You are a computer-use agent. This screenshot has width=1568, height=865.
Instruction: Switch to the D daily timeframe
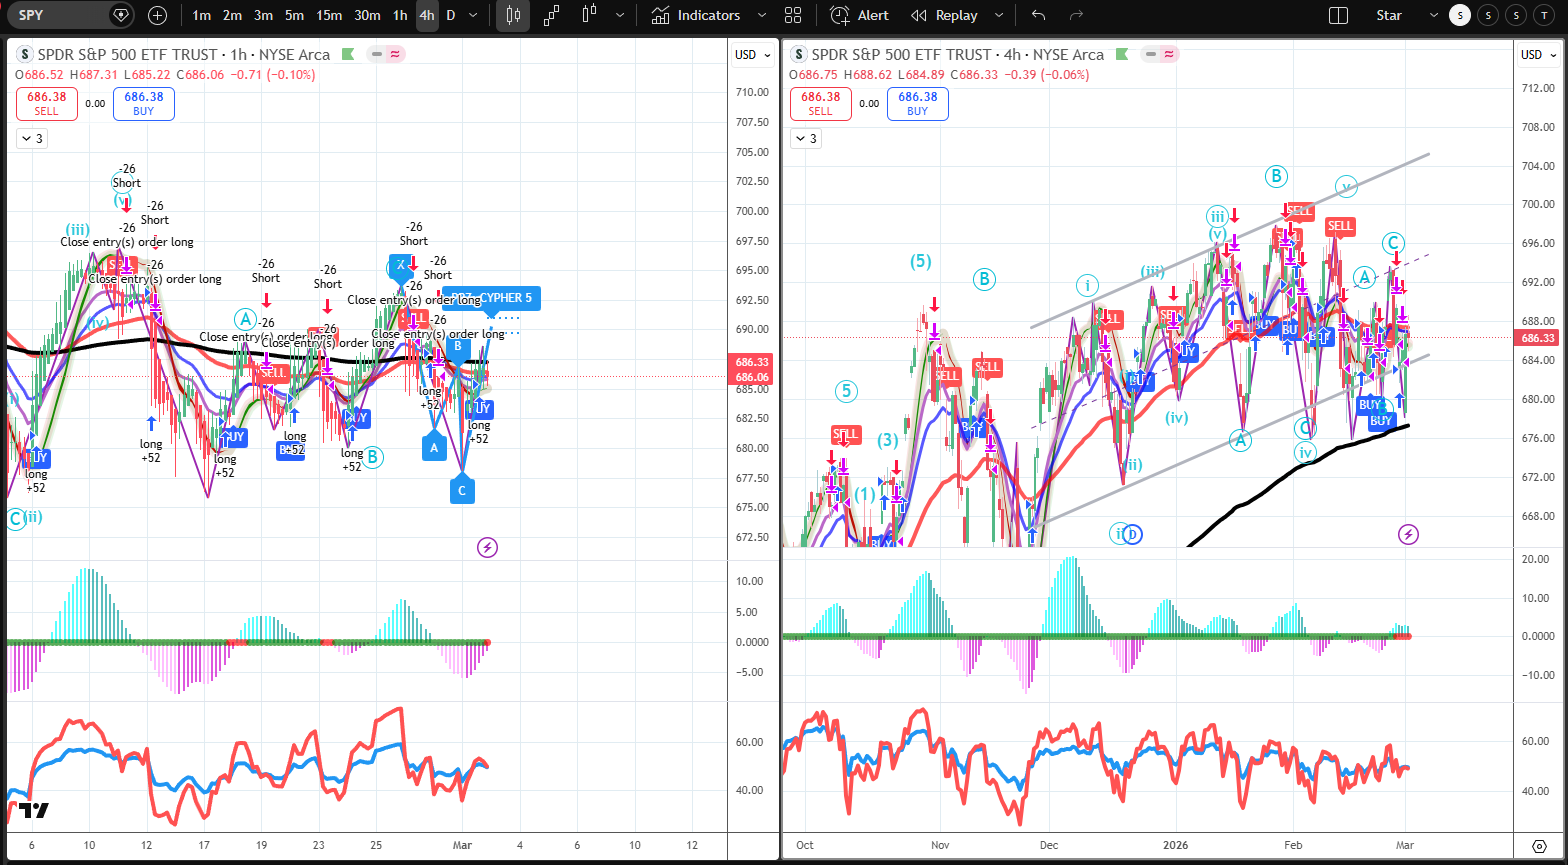450,15
